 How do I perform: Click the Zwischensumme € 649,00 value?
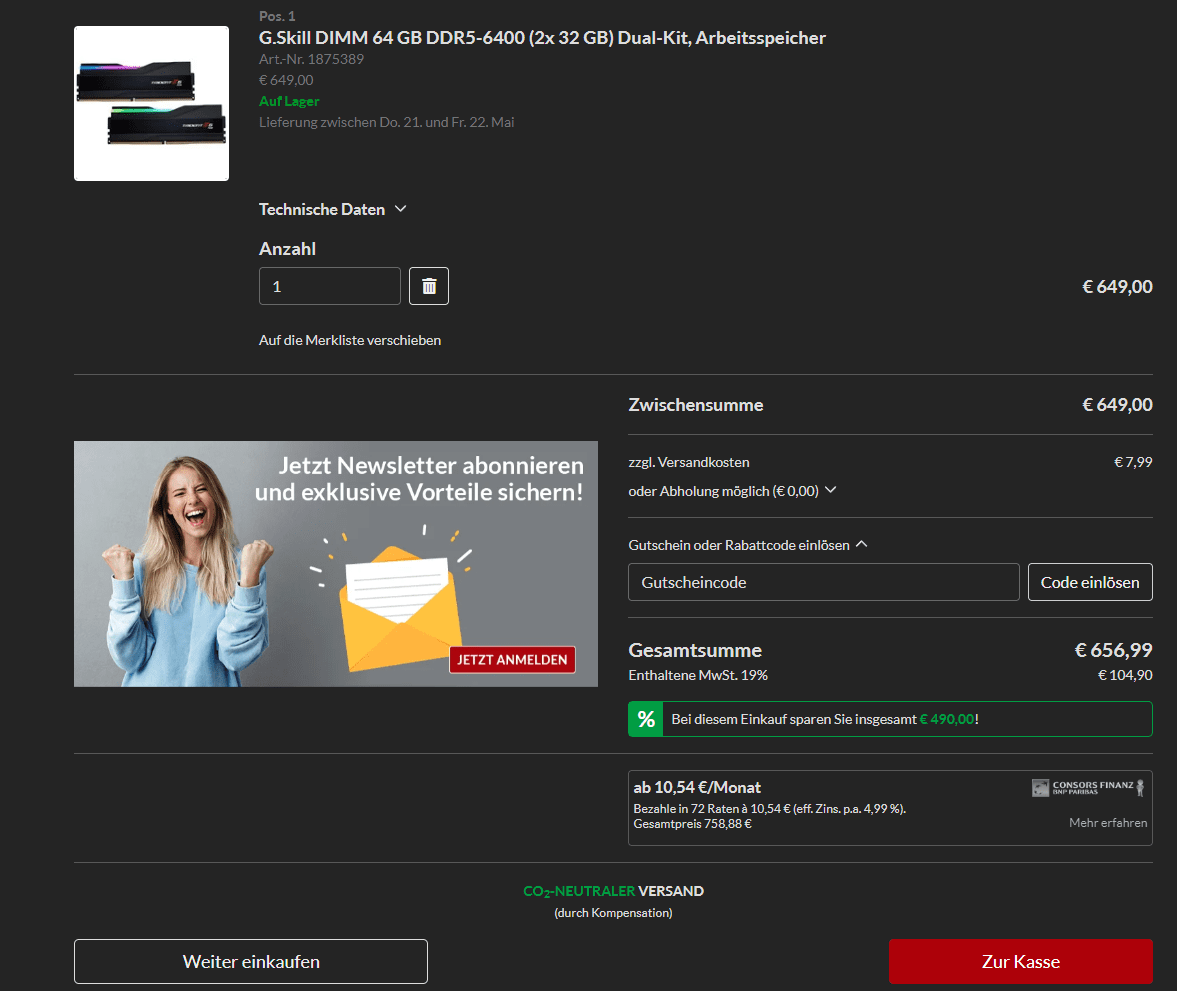1117,405
